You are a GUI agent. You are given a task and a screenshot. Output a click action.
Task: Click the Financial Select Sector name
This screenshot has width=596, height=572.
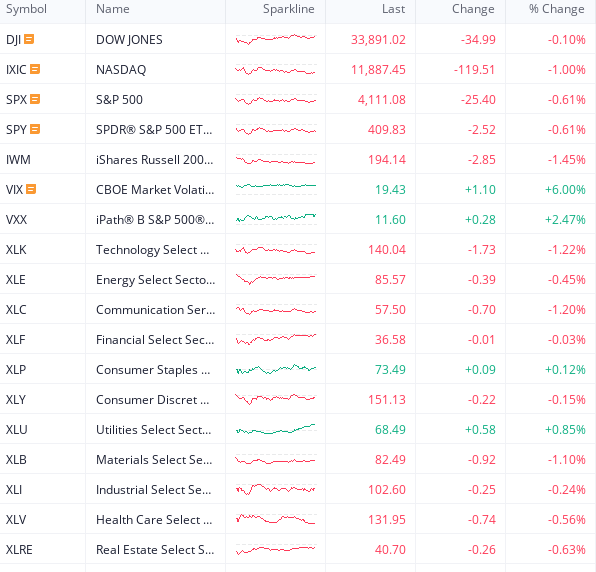click(155, 340)
